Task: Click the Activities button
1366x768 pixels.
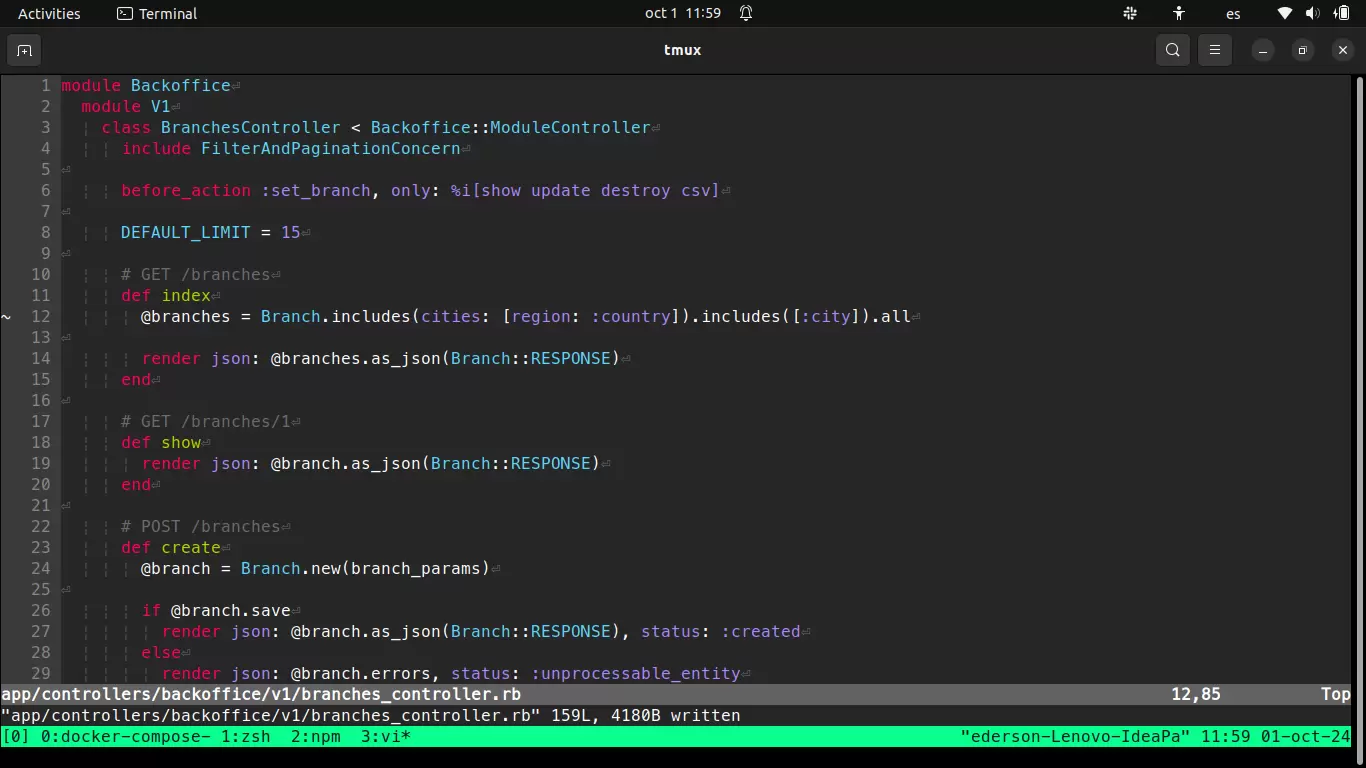Action: (x=49, y=14)
